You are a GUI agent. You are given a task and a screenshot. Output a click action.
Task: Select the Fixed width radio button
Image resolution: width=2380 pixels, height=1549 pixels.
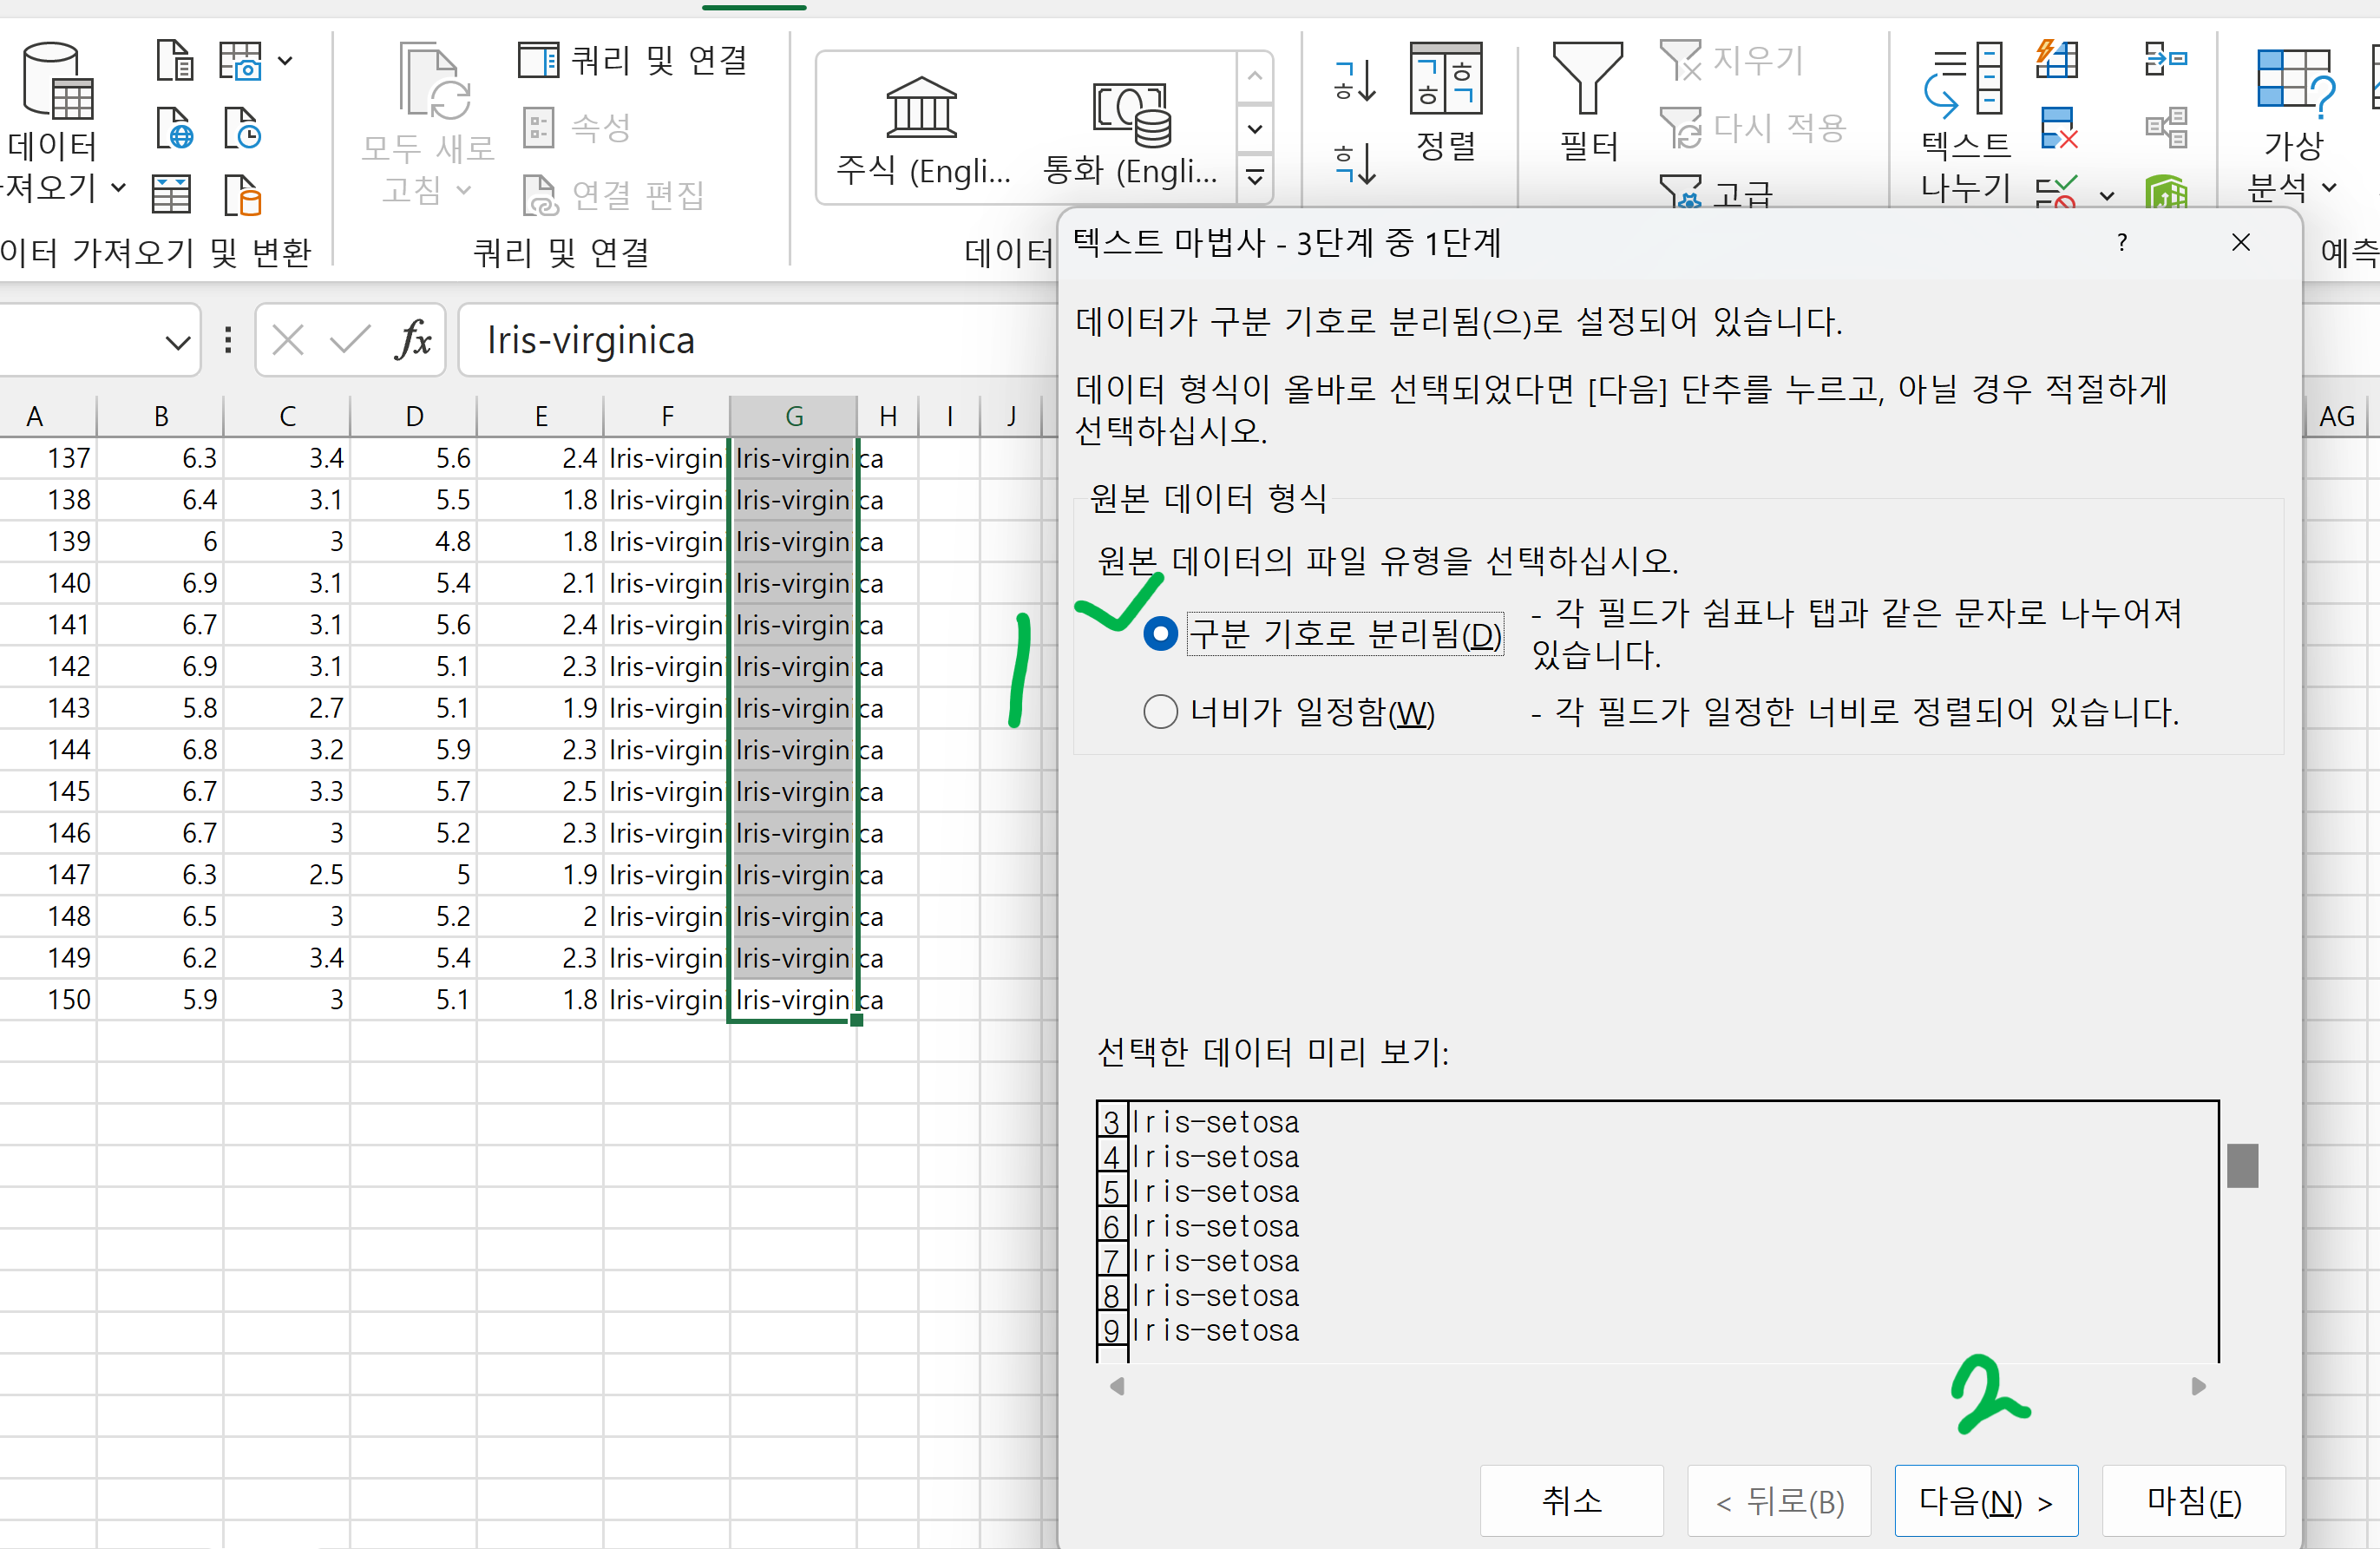pyautogui.click(x=1160, y=712)
